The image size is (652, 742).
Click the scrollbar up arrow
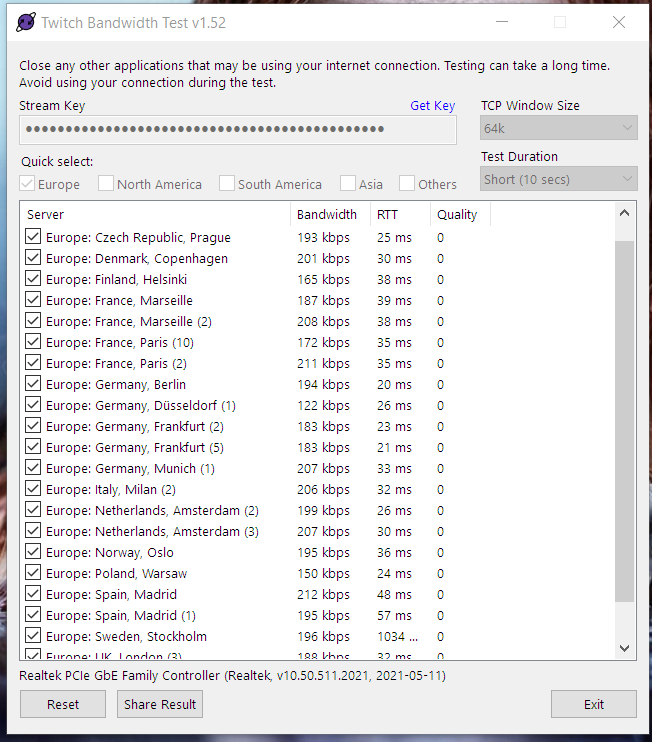tap(625, 213)
